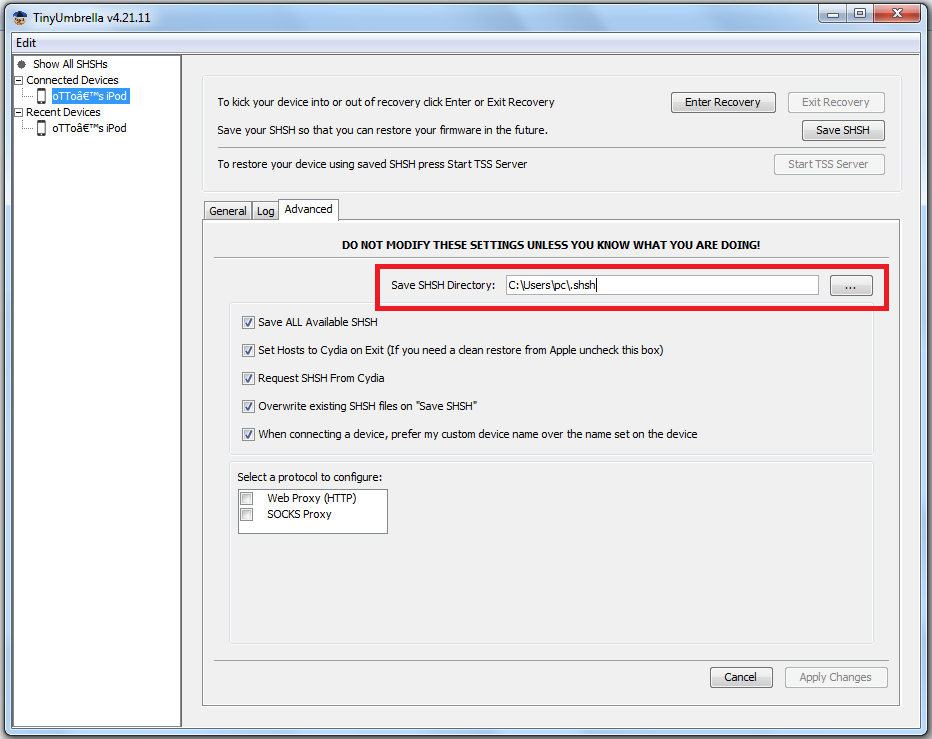Click Select a protocol to configure label
The width and height of the screenshot is (932, 739).
click(x=310, y=477)
